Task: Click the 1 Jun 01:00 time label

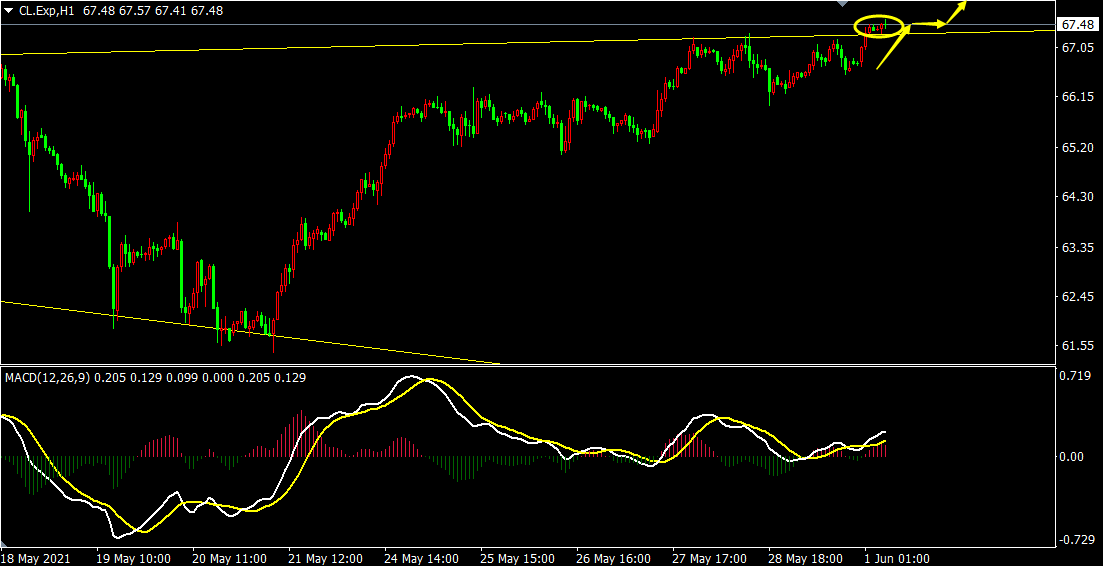Action: (x=897, y=558)
